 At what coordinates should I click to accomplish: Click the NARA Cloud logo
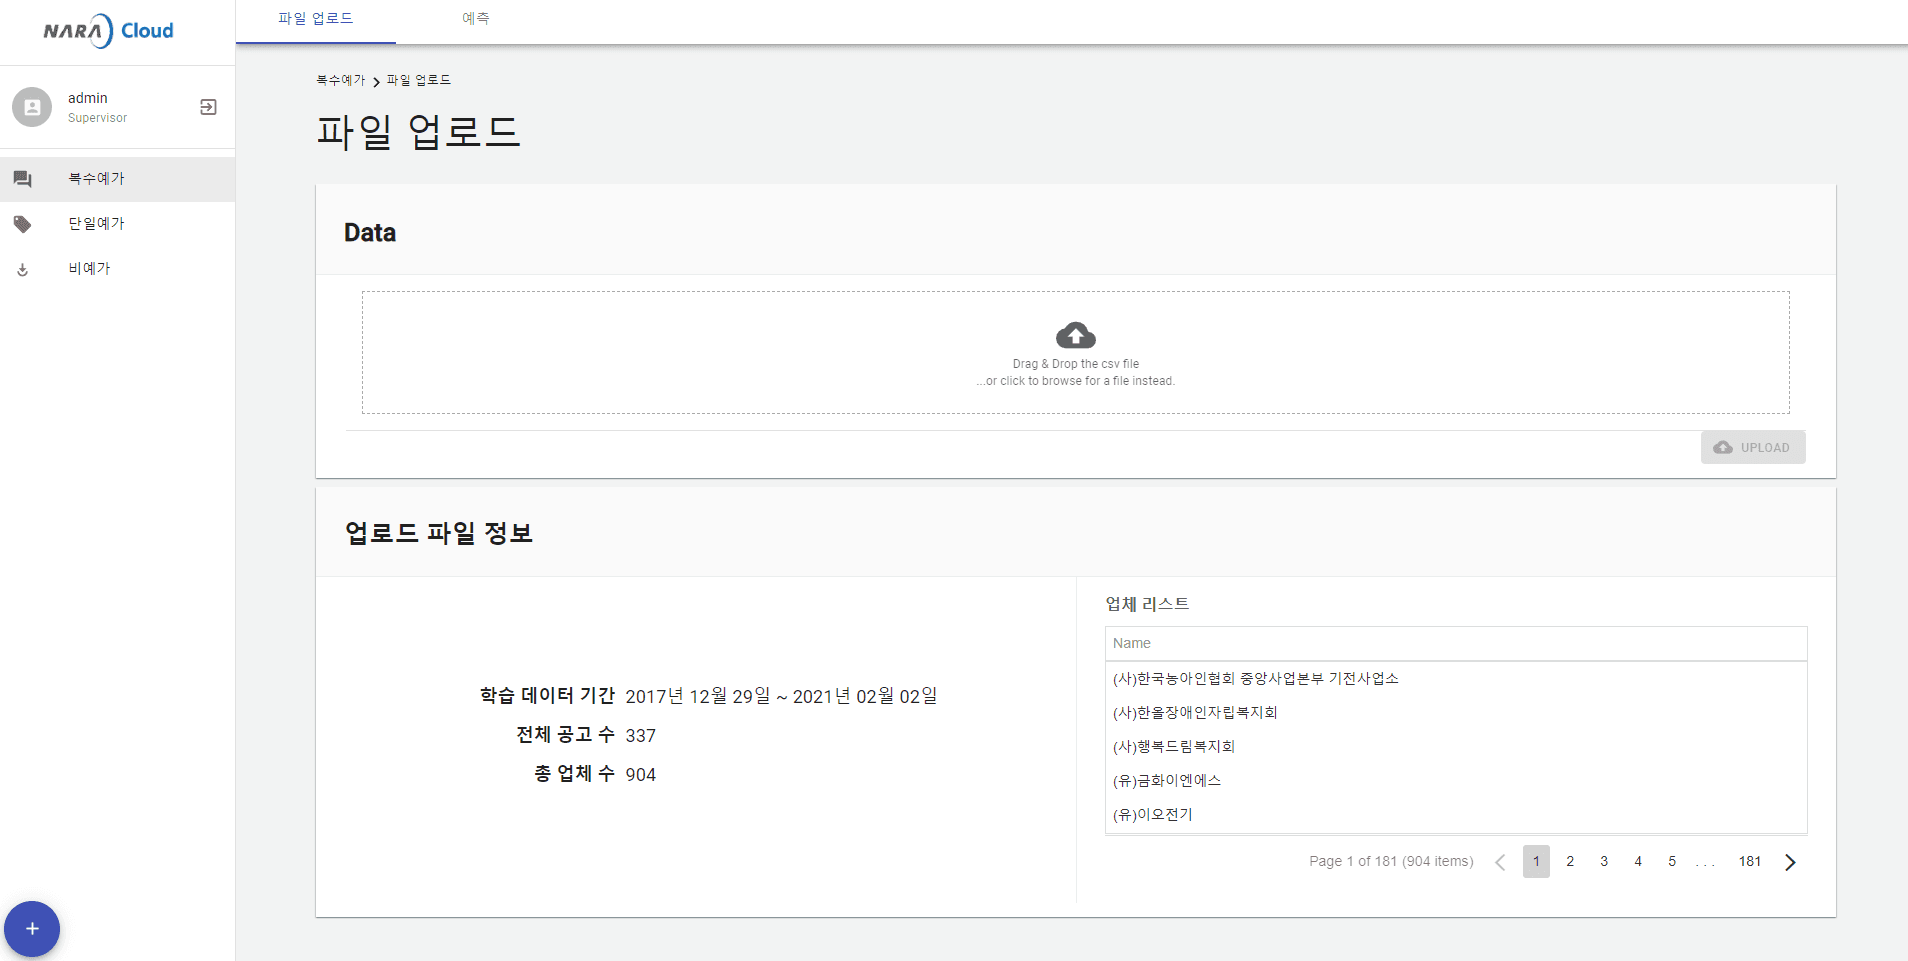point(108,31)
